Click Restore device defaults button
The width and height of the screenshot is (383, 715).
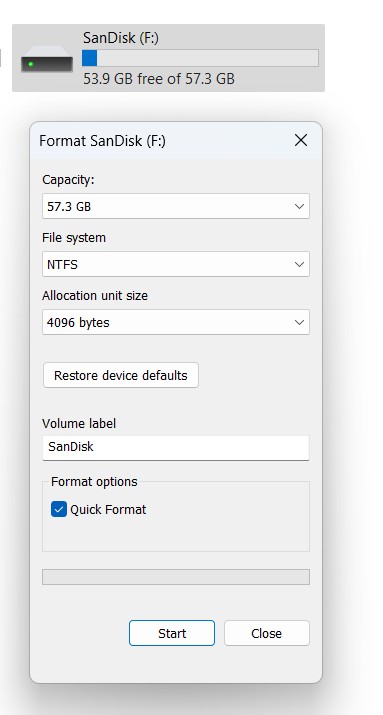tap(121, 375)
